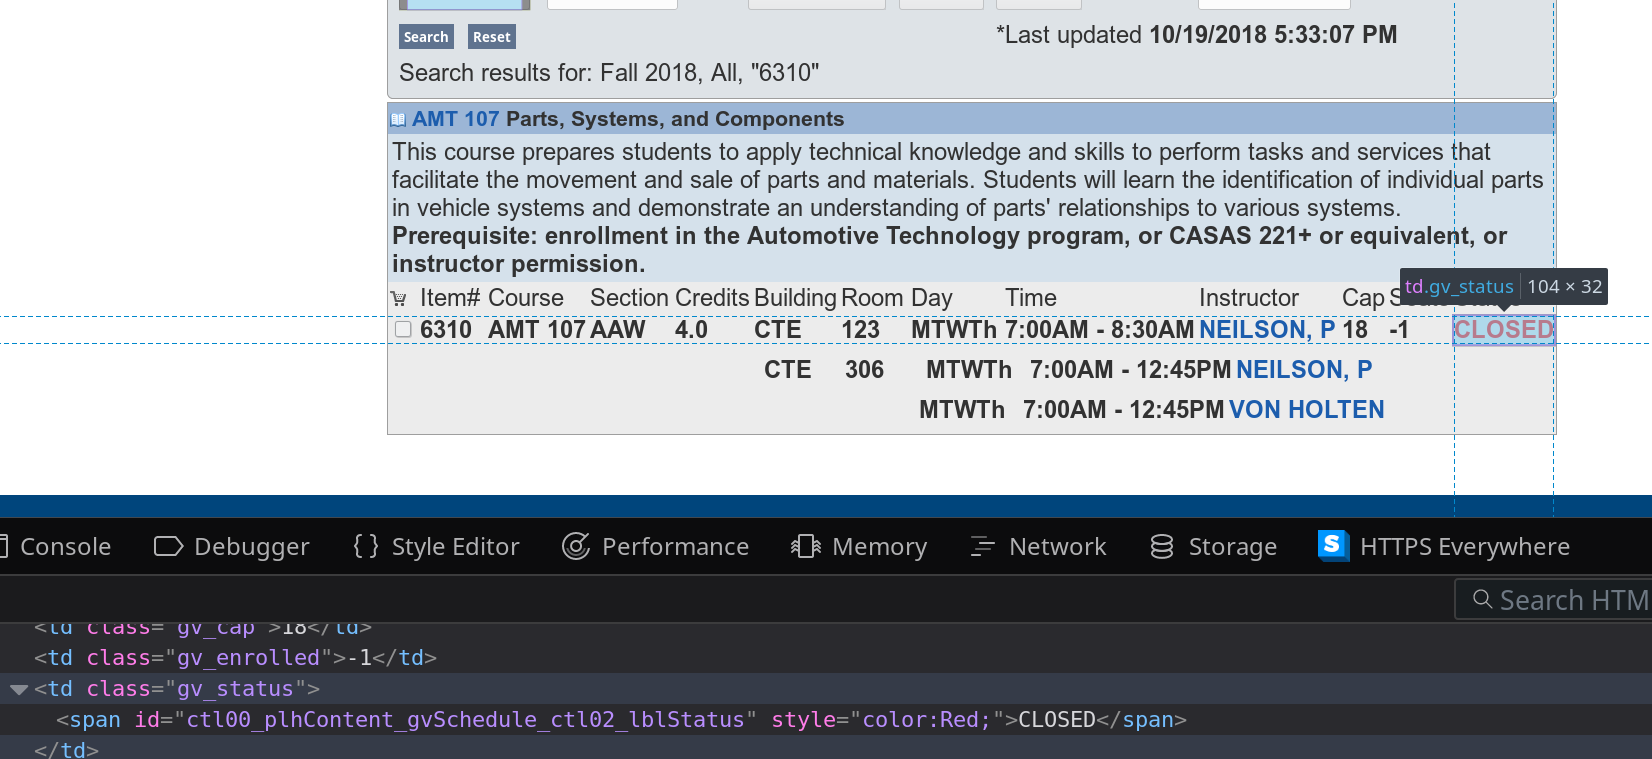The image size is (1652, 759).
Task: Collapse the td gv_status node
Action: tap(19, 689)
